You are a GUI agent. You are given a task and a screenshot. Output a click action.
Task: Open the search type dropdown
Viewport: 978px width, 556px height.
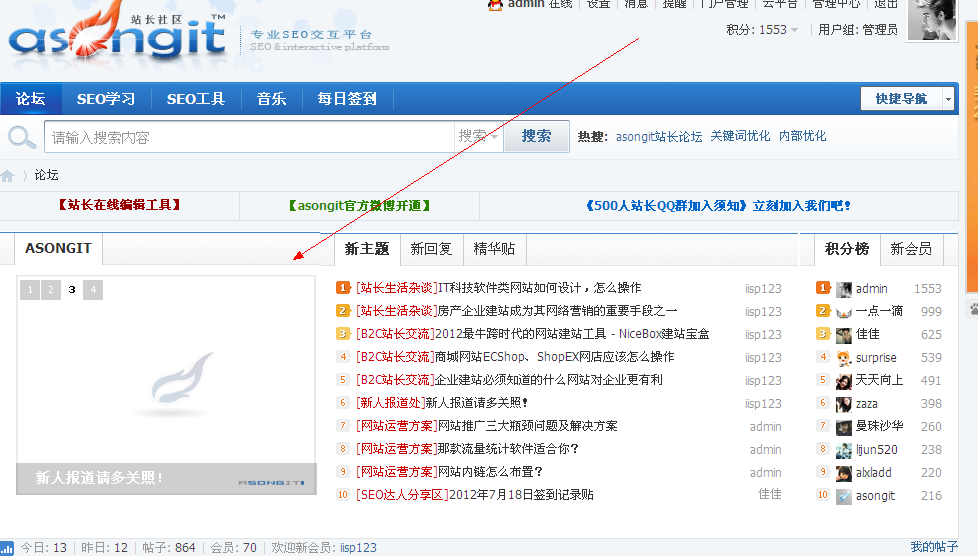(x=478, y=137)
